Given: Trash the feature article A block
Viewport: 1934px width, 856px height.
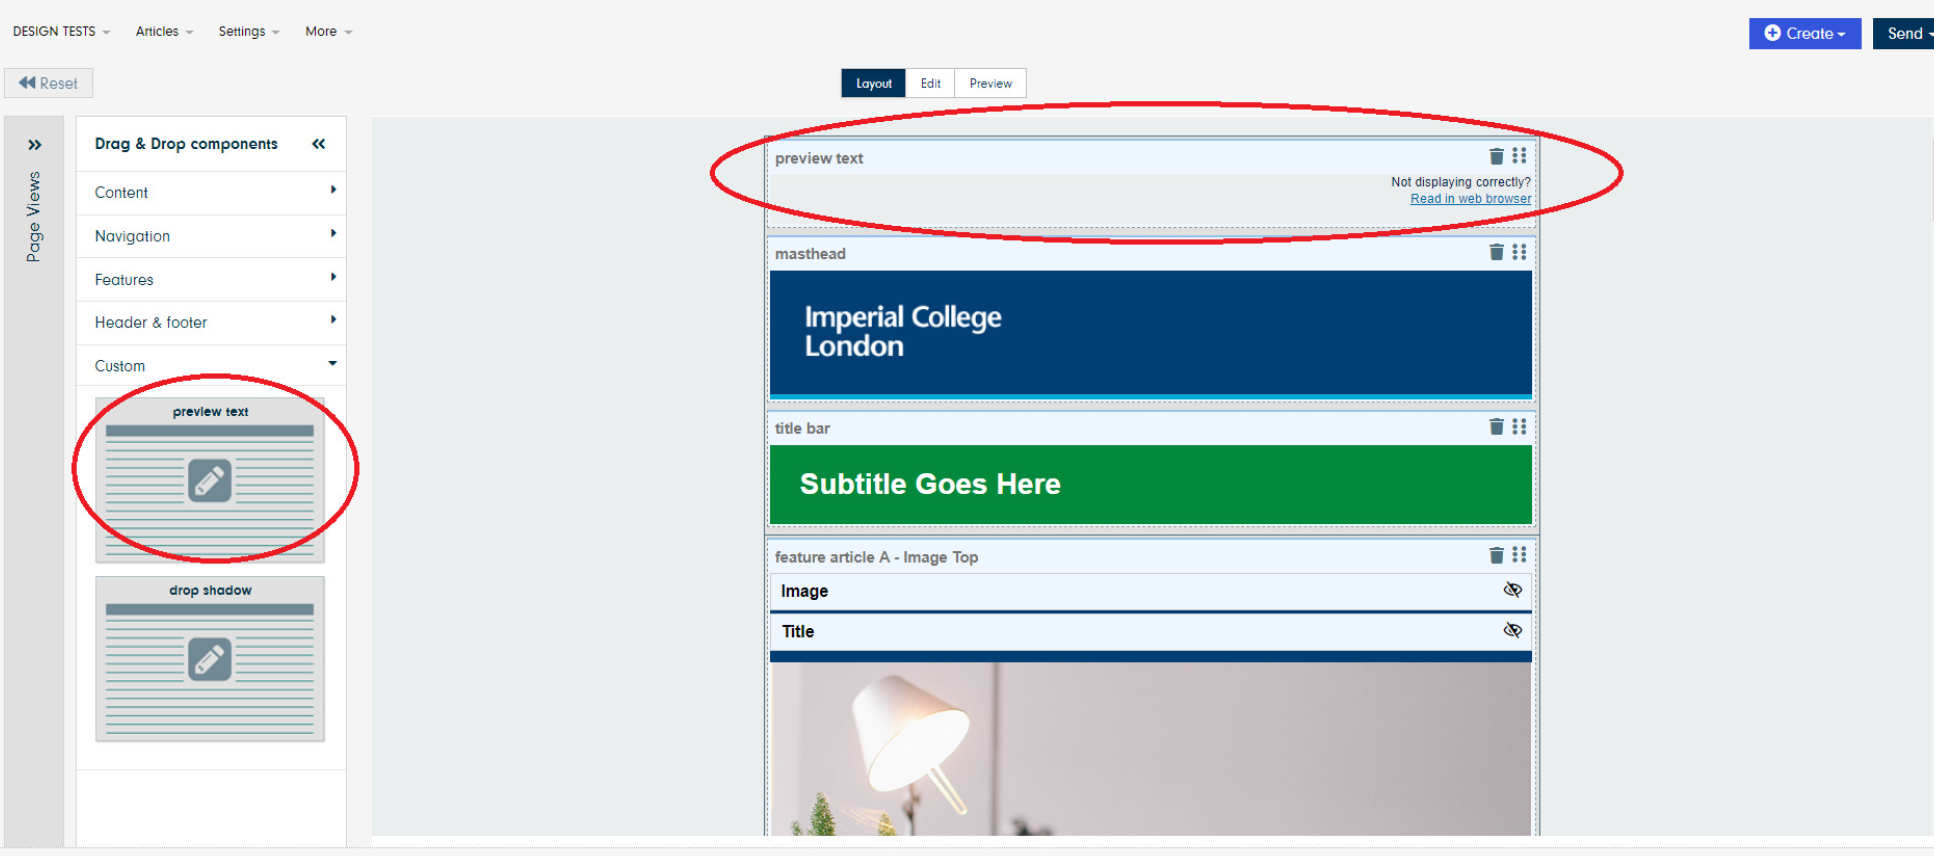Looking at the screenshot, I should 1496,555.
